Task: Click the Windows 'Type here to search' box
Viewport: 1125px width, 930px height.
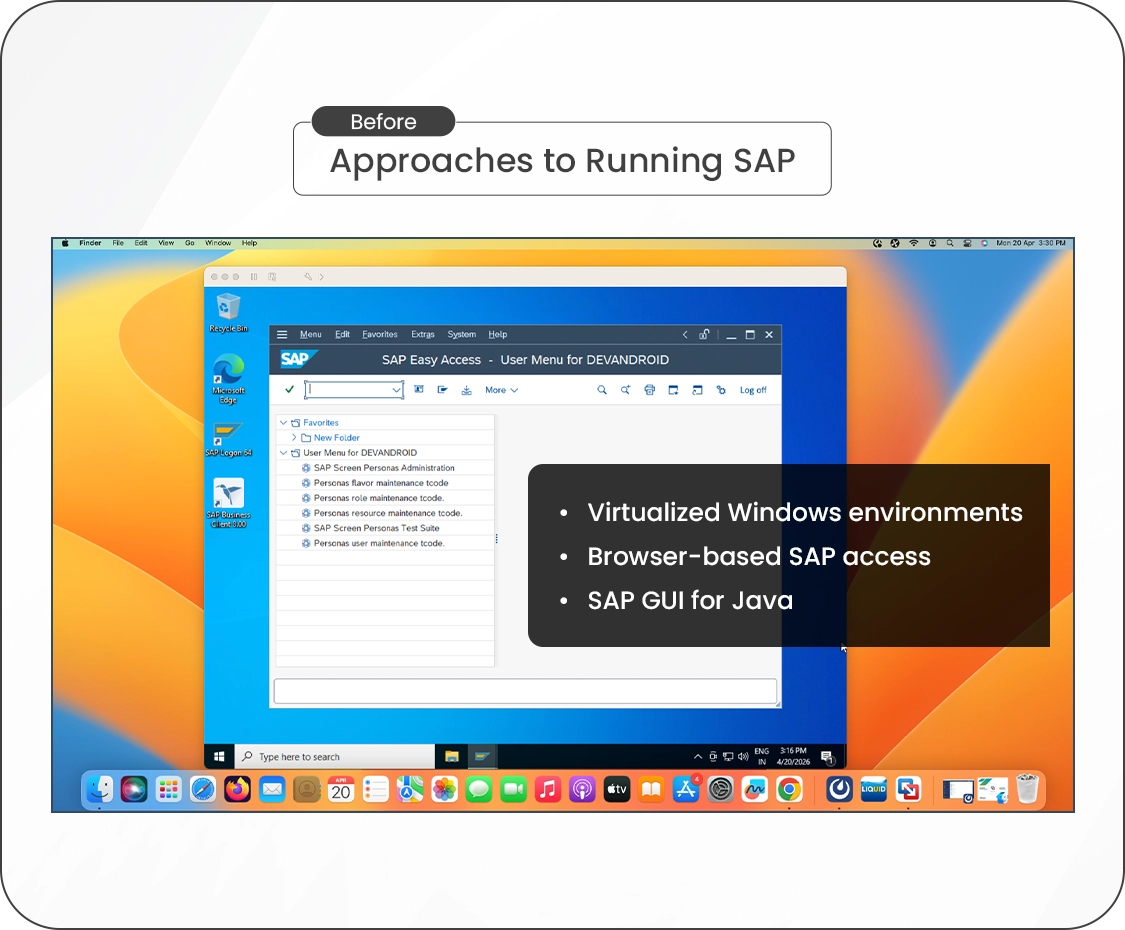Action: [335, 756]
